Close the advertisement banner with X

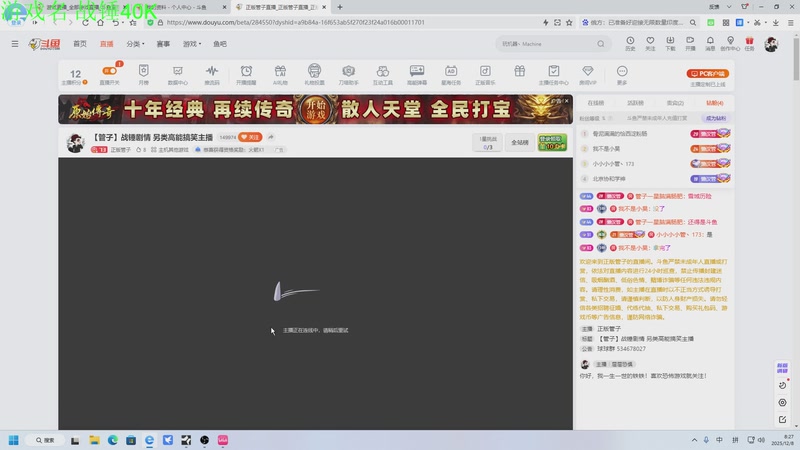[x=566, y=101]
